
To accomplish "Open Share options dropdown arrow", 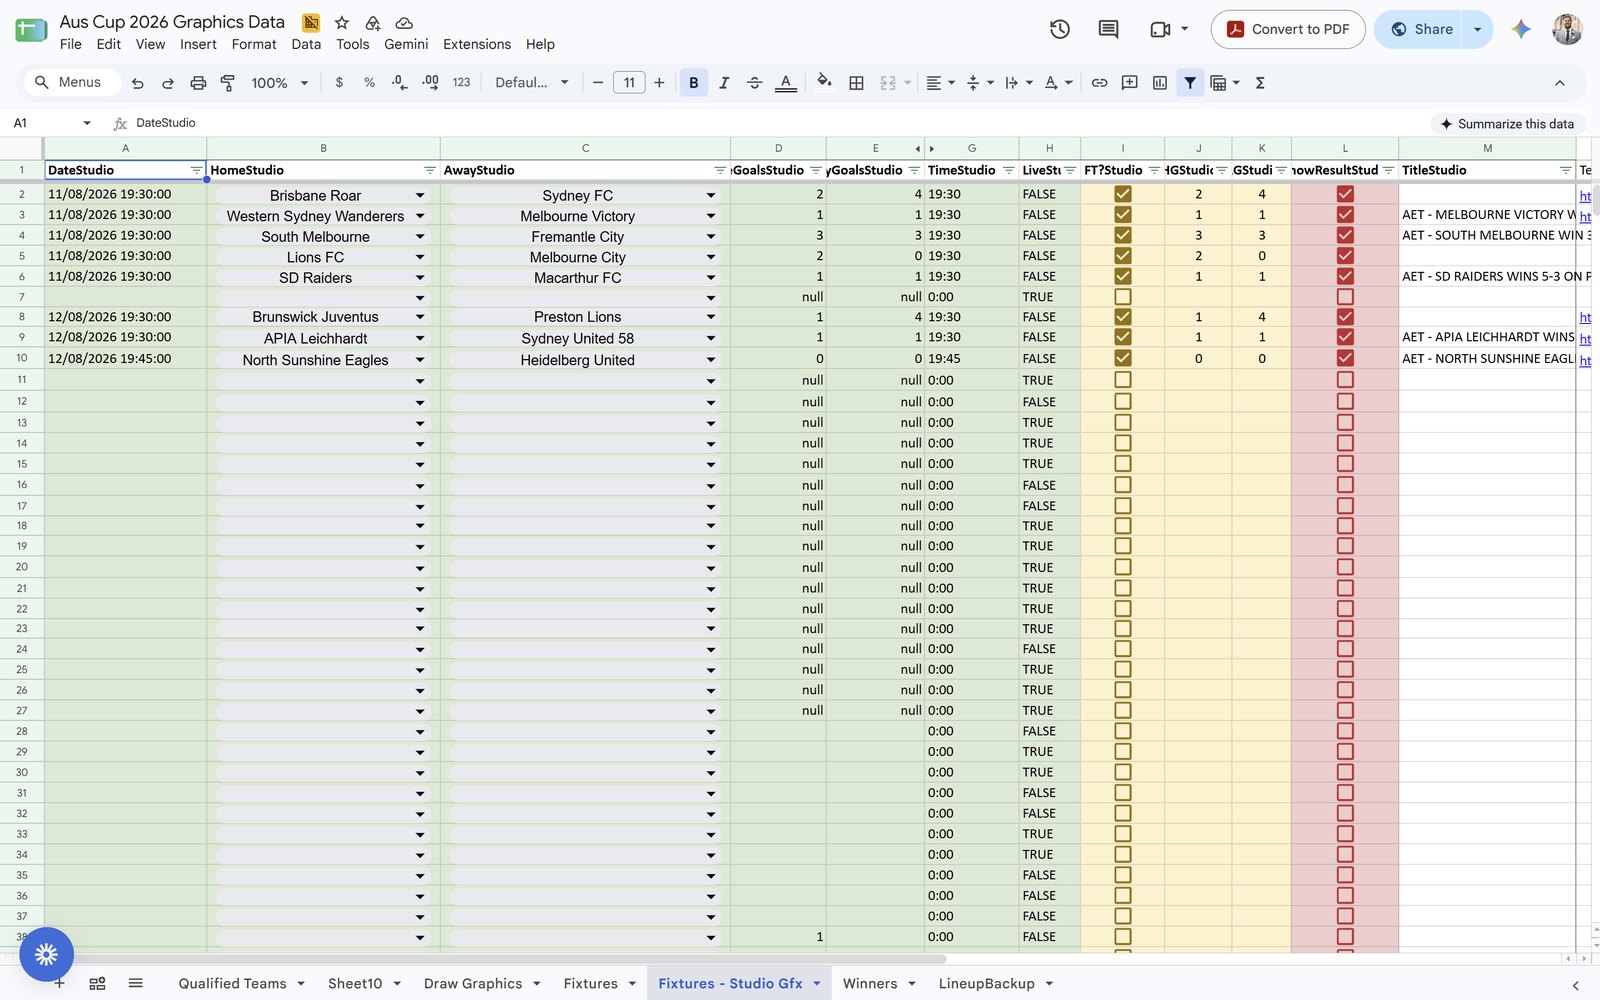I will 1477,29.
